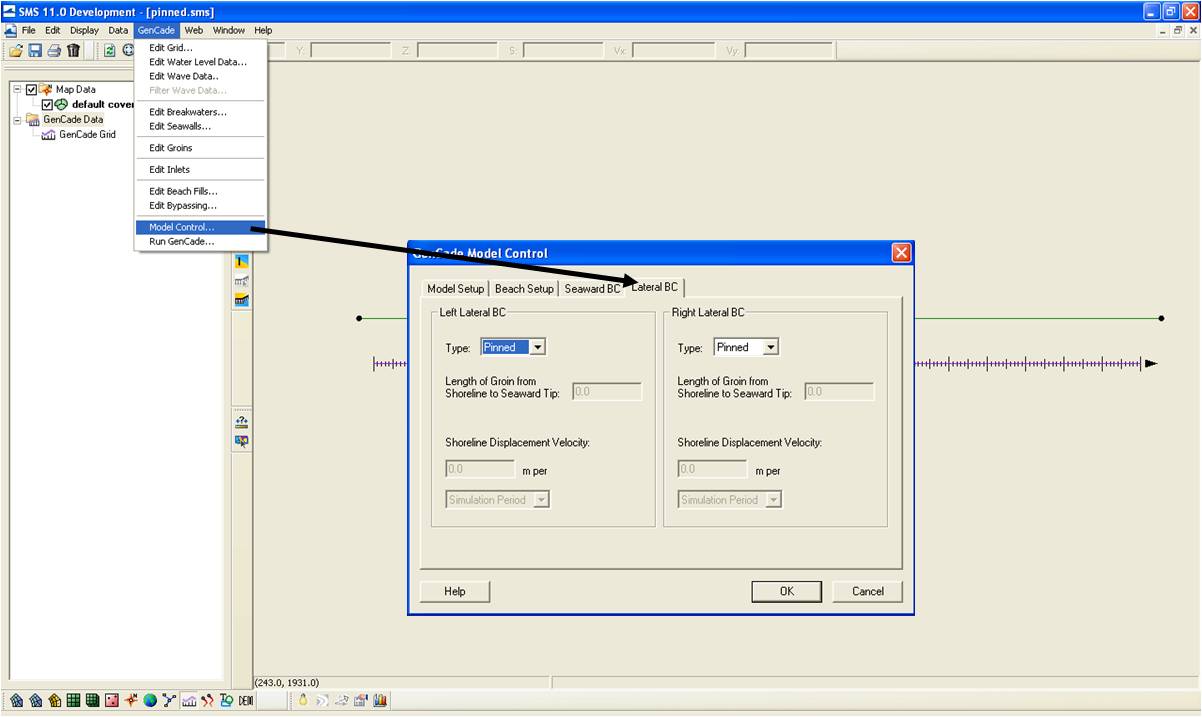This screenshot has width=1202, height=717.
Task: Select the GenCade Grid tree item
Action: tap(87, 134)
